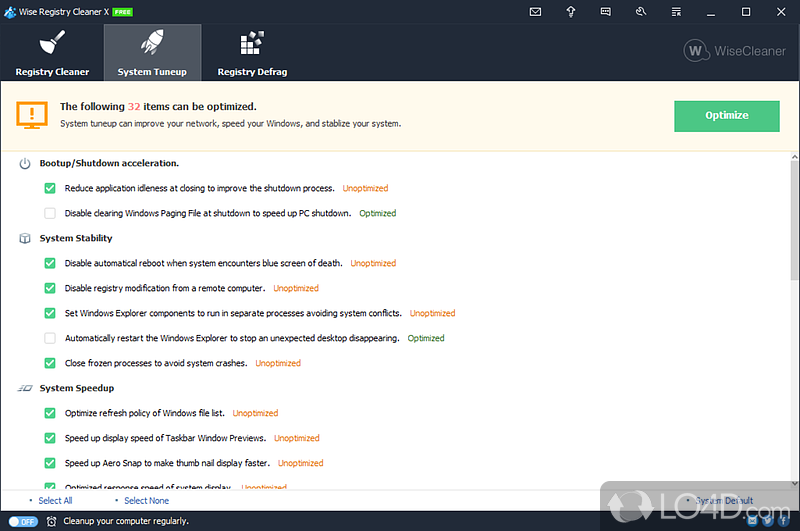The width and height of the screenshot is (800, 531).
Task: Click the restore/backup icon in title bar
Action: [x=641, y=12]
